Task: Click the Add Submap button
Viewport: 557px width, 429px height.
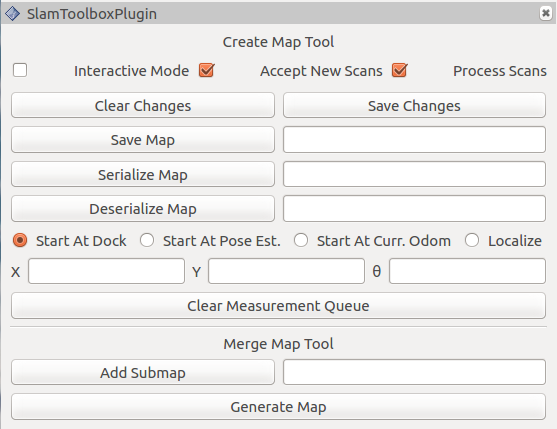Action: coord(143,372)
